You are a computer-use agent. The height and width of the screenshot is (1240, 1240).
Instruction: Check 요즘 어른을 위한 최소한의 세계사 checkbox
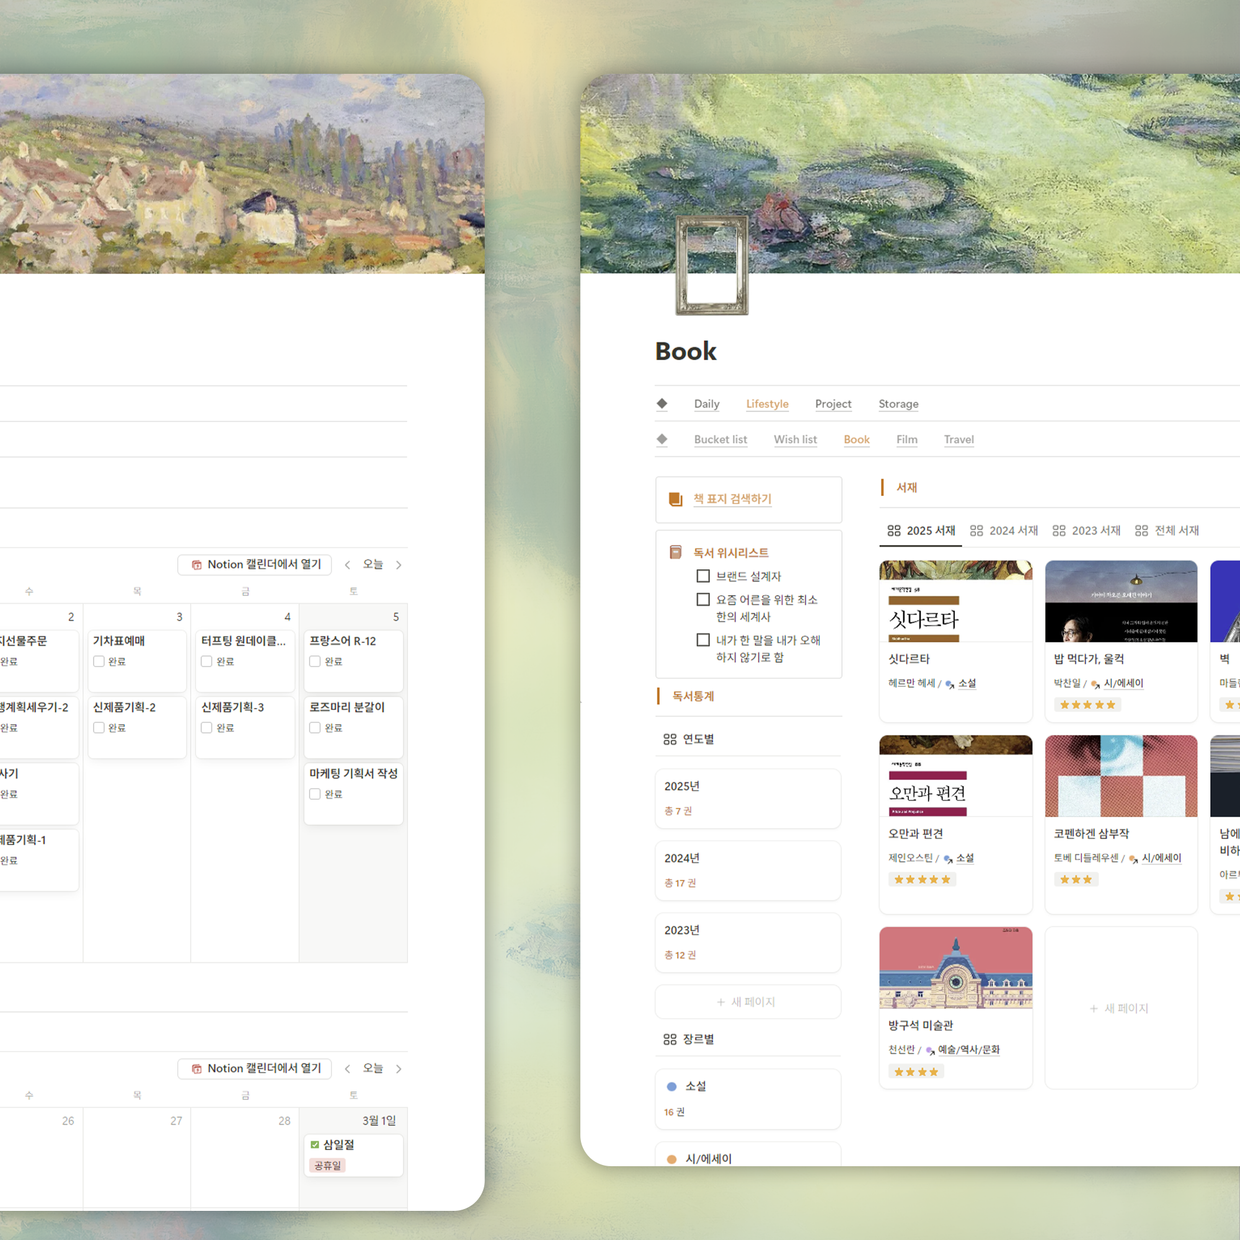point(703,600)
